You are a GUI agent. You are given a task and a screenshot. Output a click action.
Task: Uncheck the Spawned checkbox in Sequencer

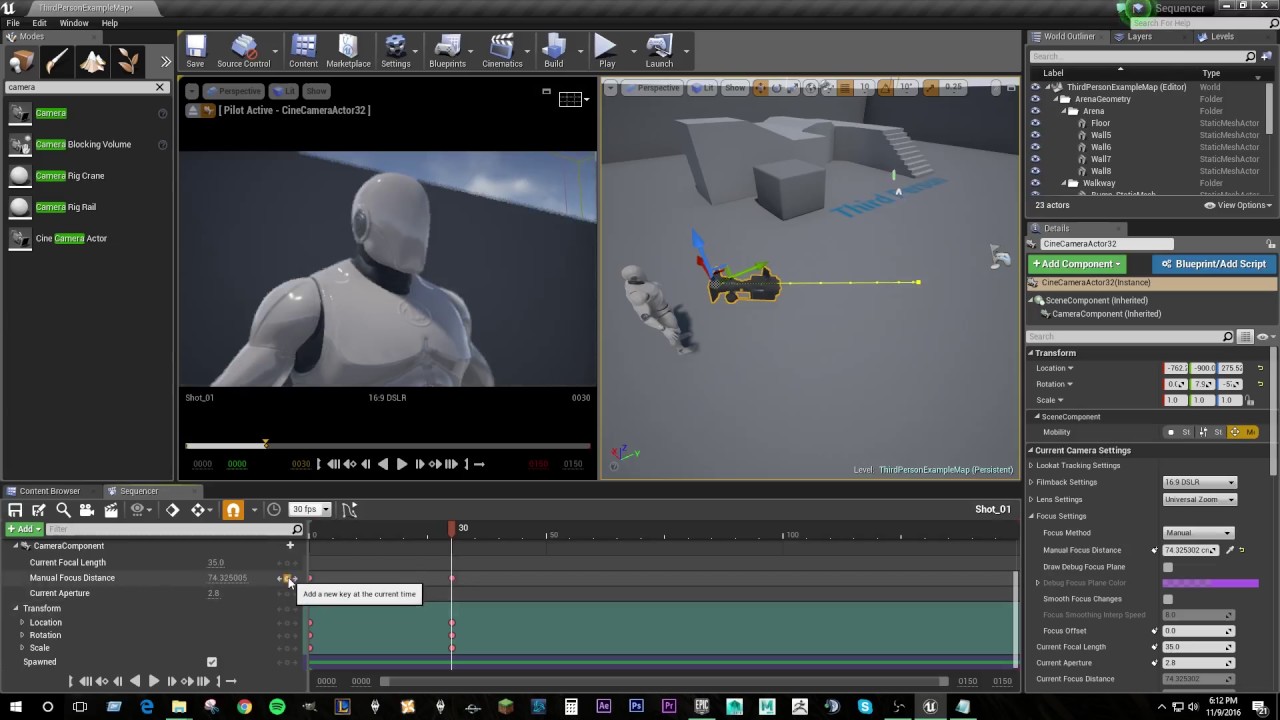point(211,662)
